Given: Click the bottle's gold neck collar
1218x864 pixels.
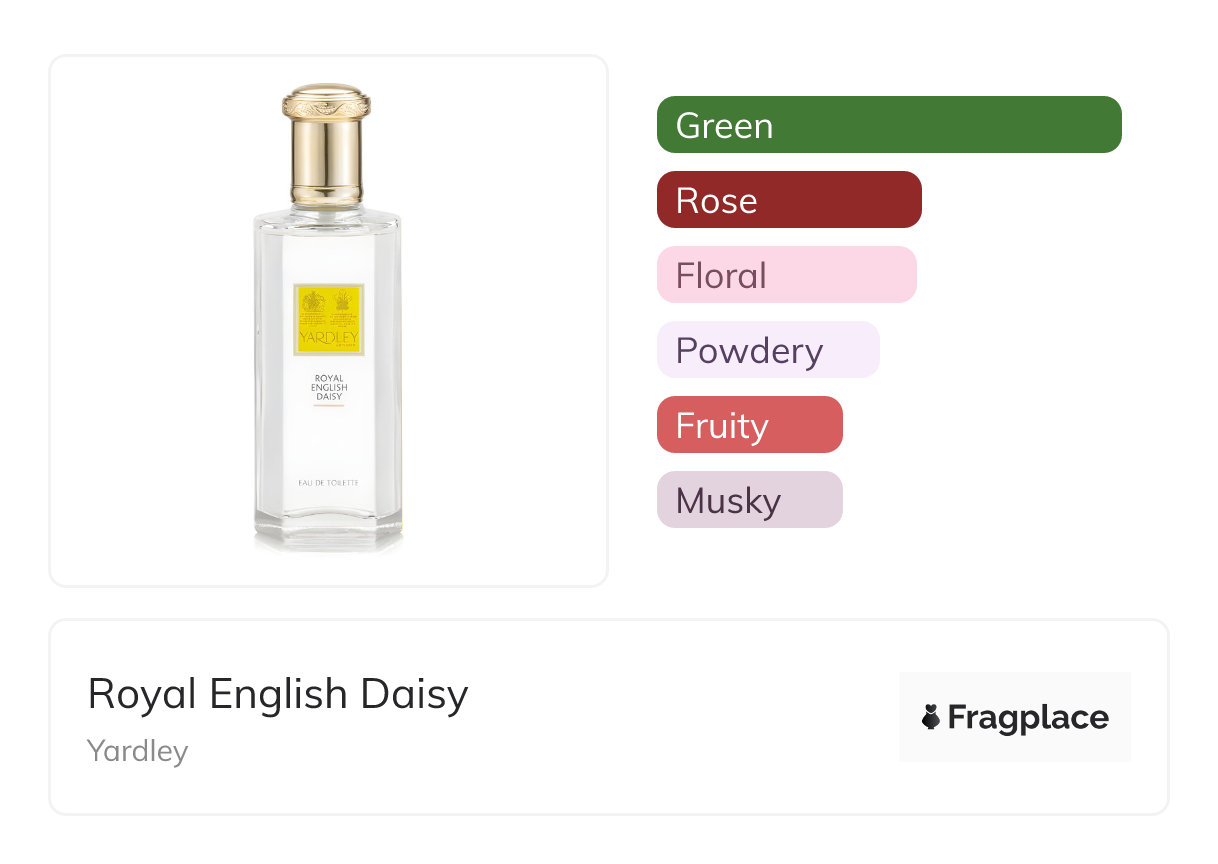Looking at the screenshot, I should [x=326, y=190].
